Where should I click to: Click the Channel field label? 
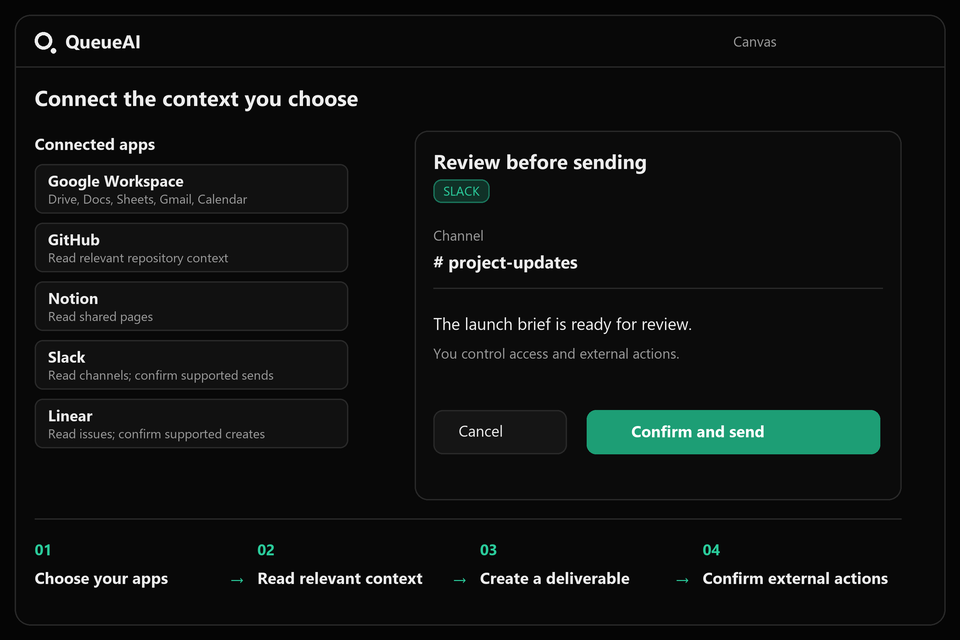[458, 236]
